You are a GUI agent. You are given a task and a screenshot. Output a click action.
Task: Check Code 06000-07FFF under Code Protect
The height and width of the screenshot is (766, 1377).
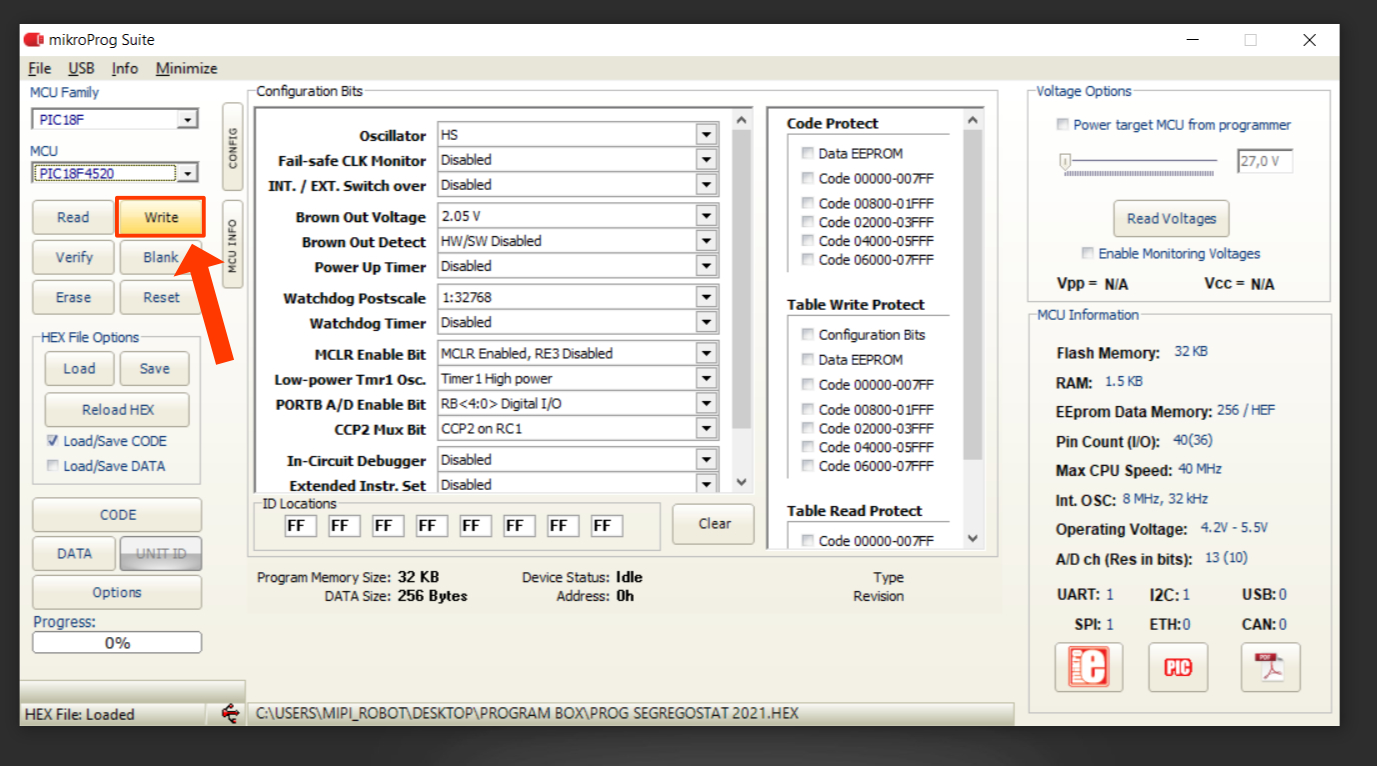(x=807, y=260)
